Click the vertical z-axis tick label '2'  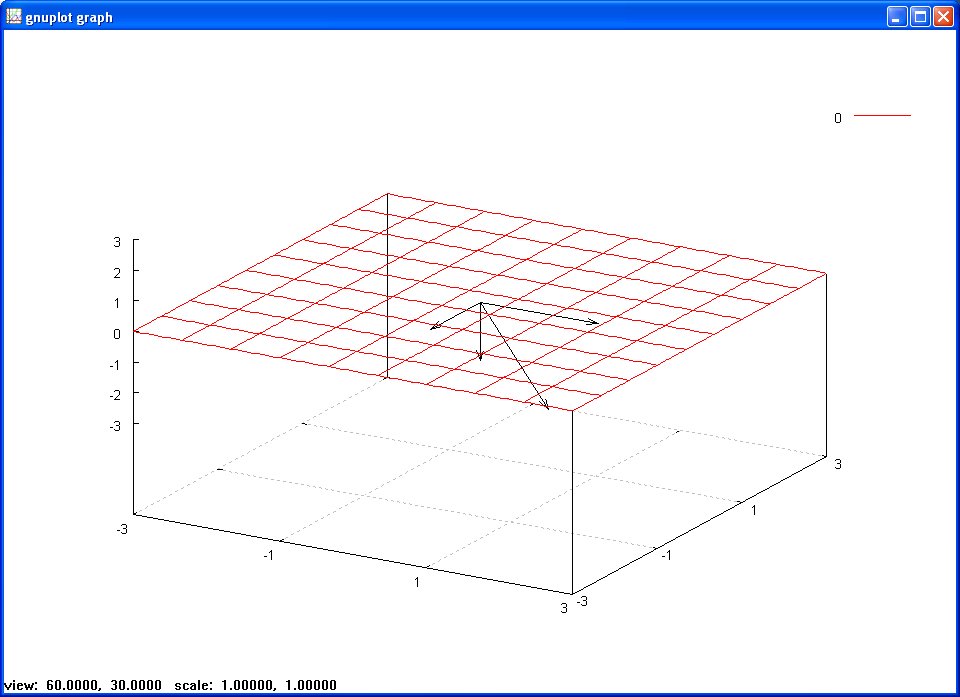point(117,273)
